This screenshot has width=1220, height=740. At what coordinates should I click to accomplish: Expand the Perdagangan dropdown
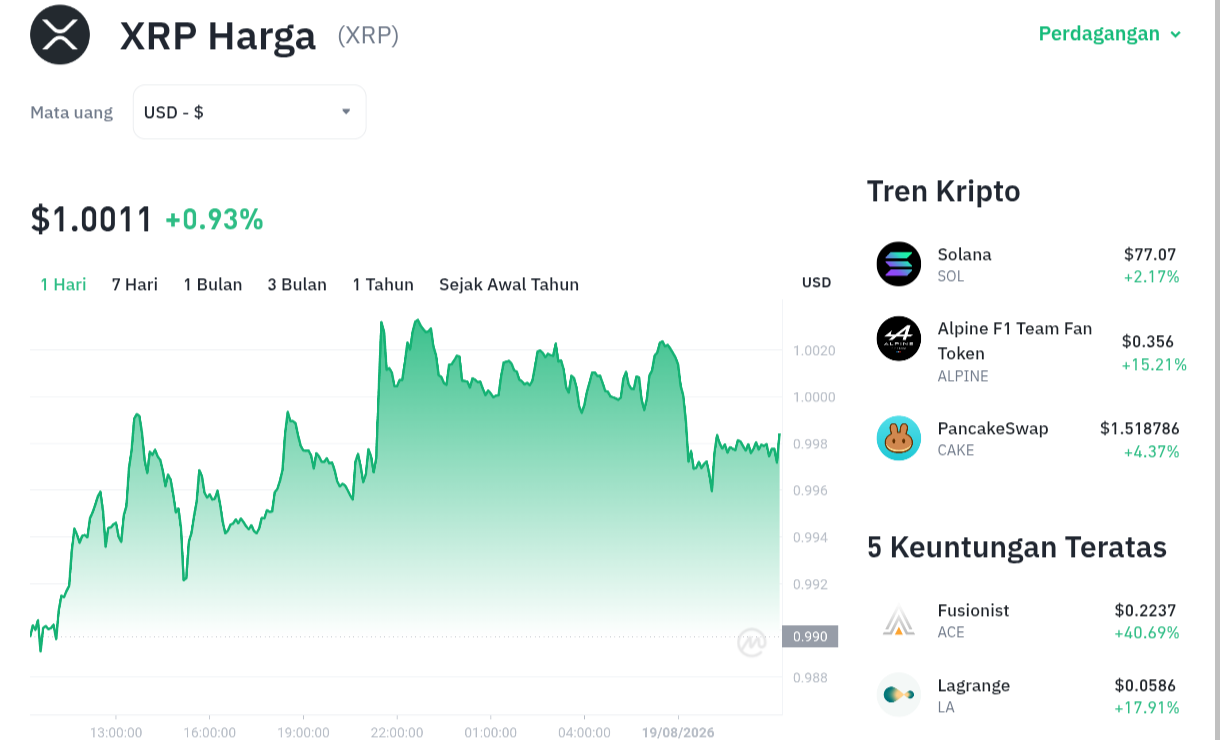(x=1110, y=34)
